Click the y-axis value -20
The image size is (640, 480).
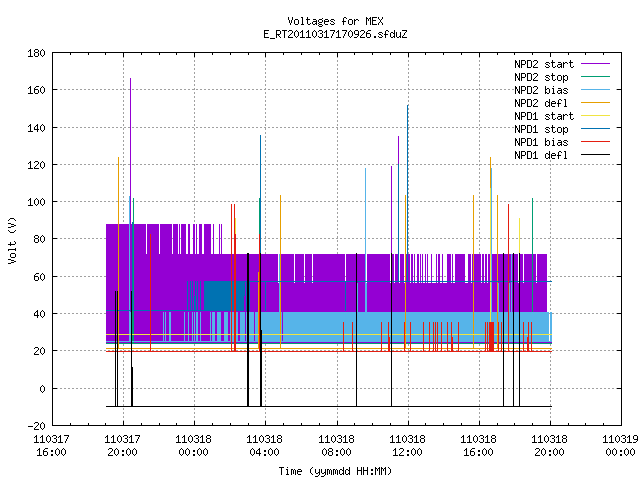(x=36, y=426)
